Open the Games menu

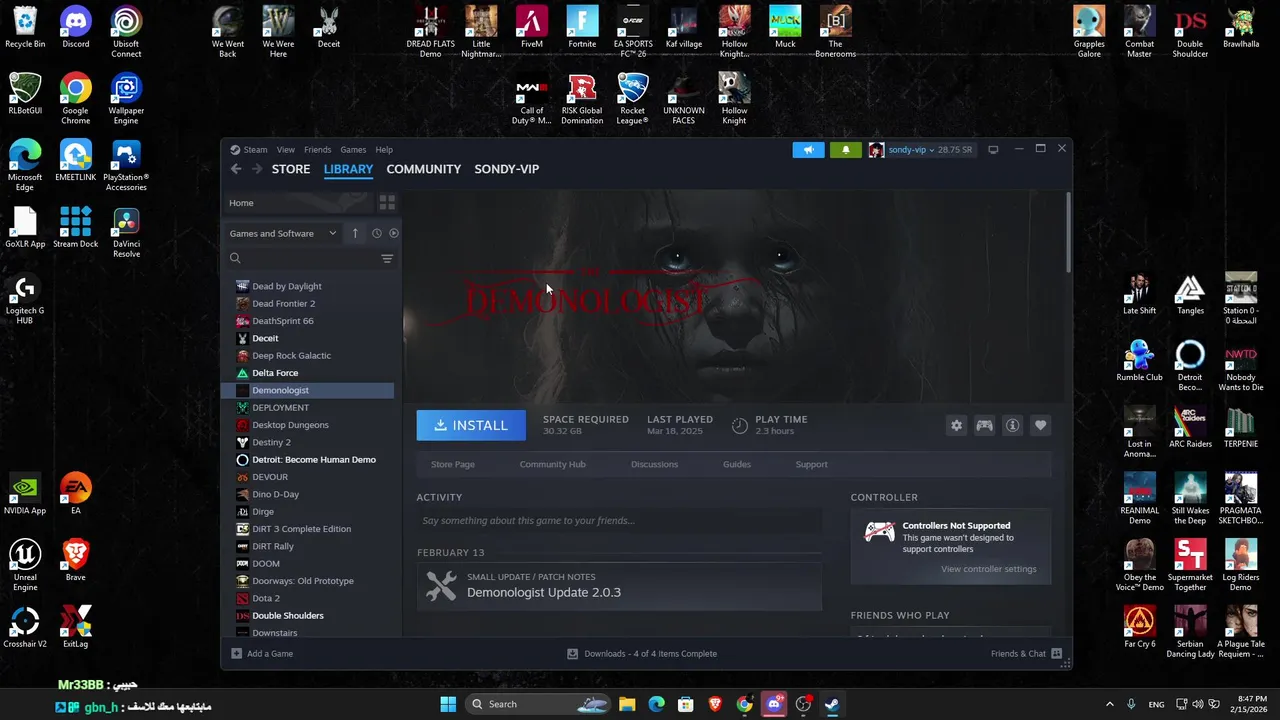(x=353, y=150)
